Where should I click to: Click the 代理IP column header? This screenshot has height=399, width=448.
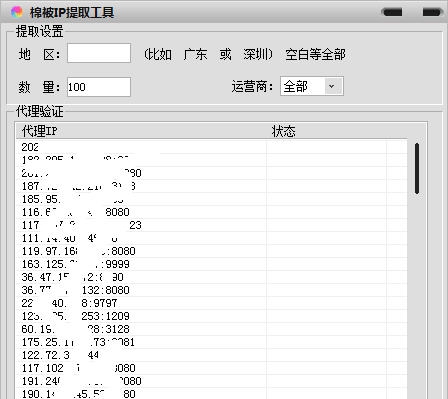pos(141,131)
